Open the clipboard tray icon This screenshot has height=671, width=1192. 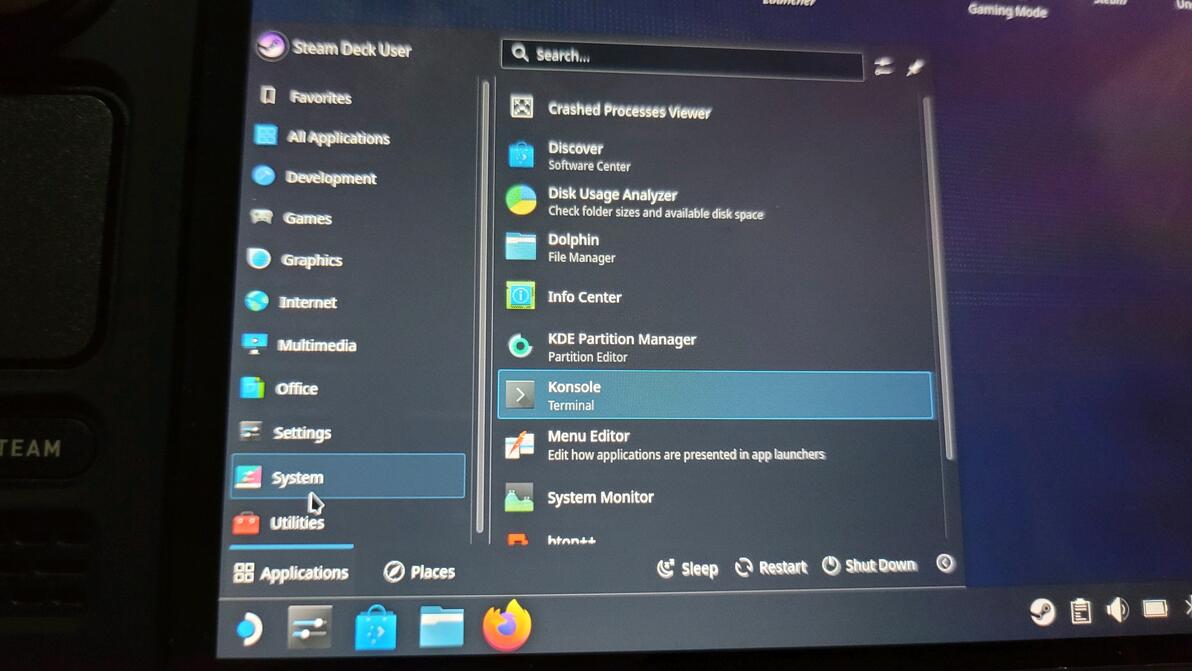click(x=1081, y=611)
